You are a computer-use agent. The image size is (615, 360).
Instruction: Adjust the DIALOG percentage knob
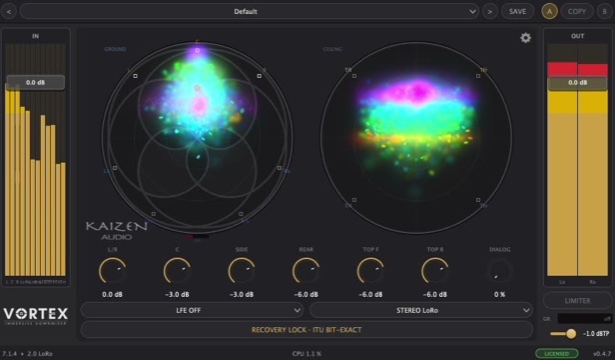point(500,271)
